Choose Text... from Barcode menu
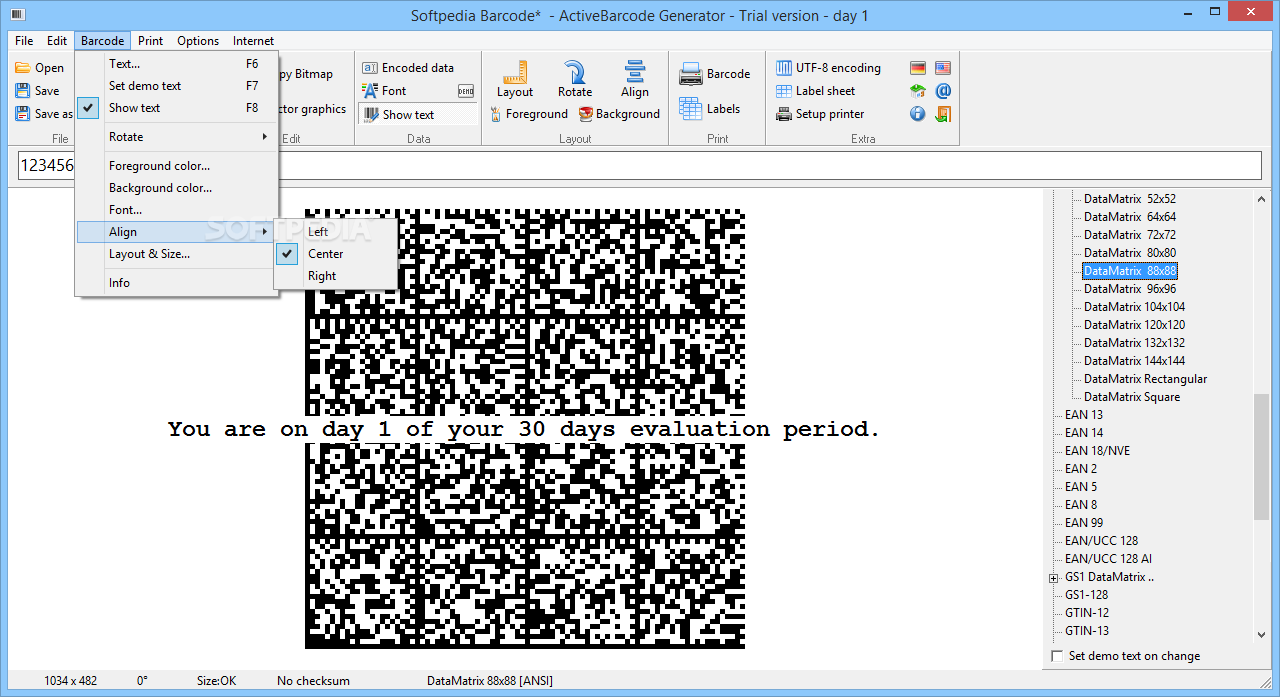Viewport: 1280px width, 697px height. [x=176, y=64]
